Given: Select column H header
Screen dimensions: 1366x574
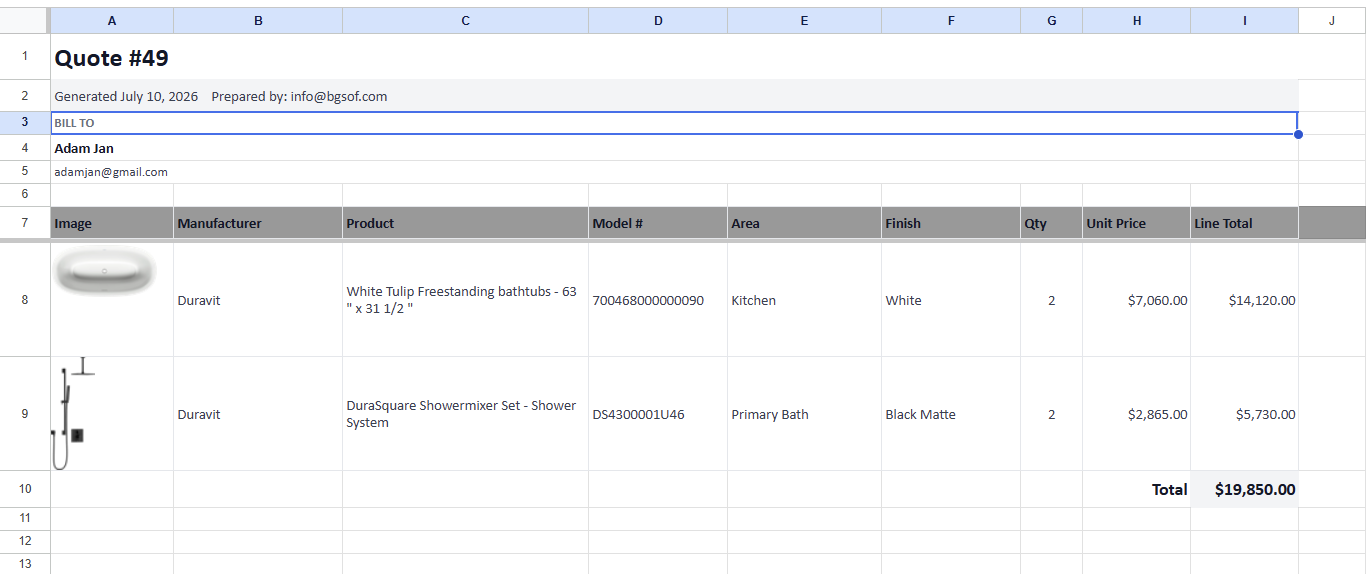Looking at the screenshot, I should 1136,20.
